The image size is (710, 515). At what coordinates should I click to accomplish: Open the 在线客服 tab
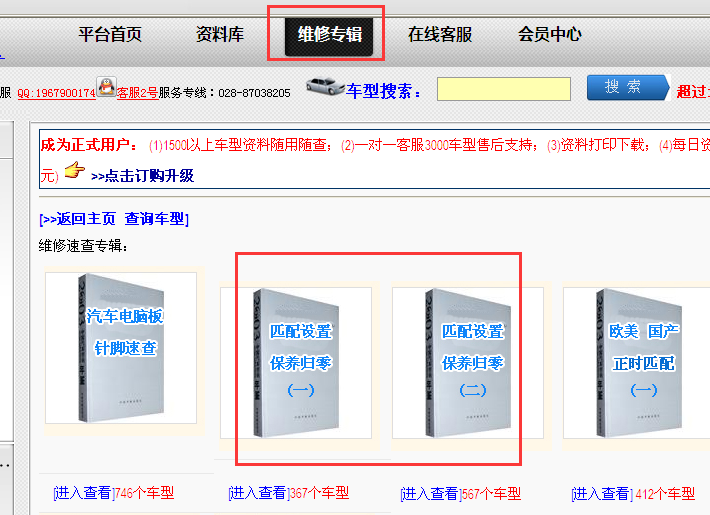[440, 34]
